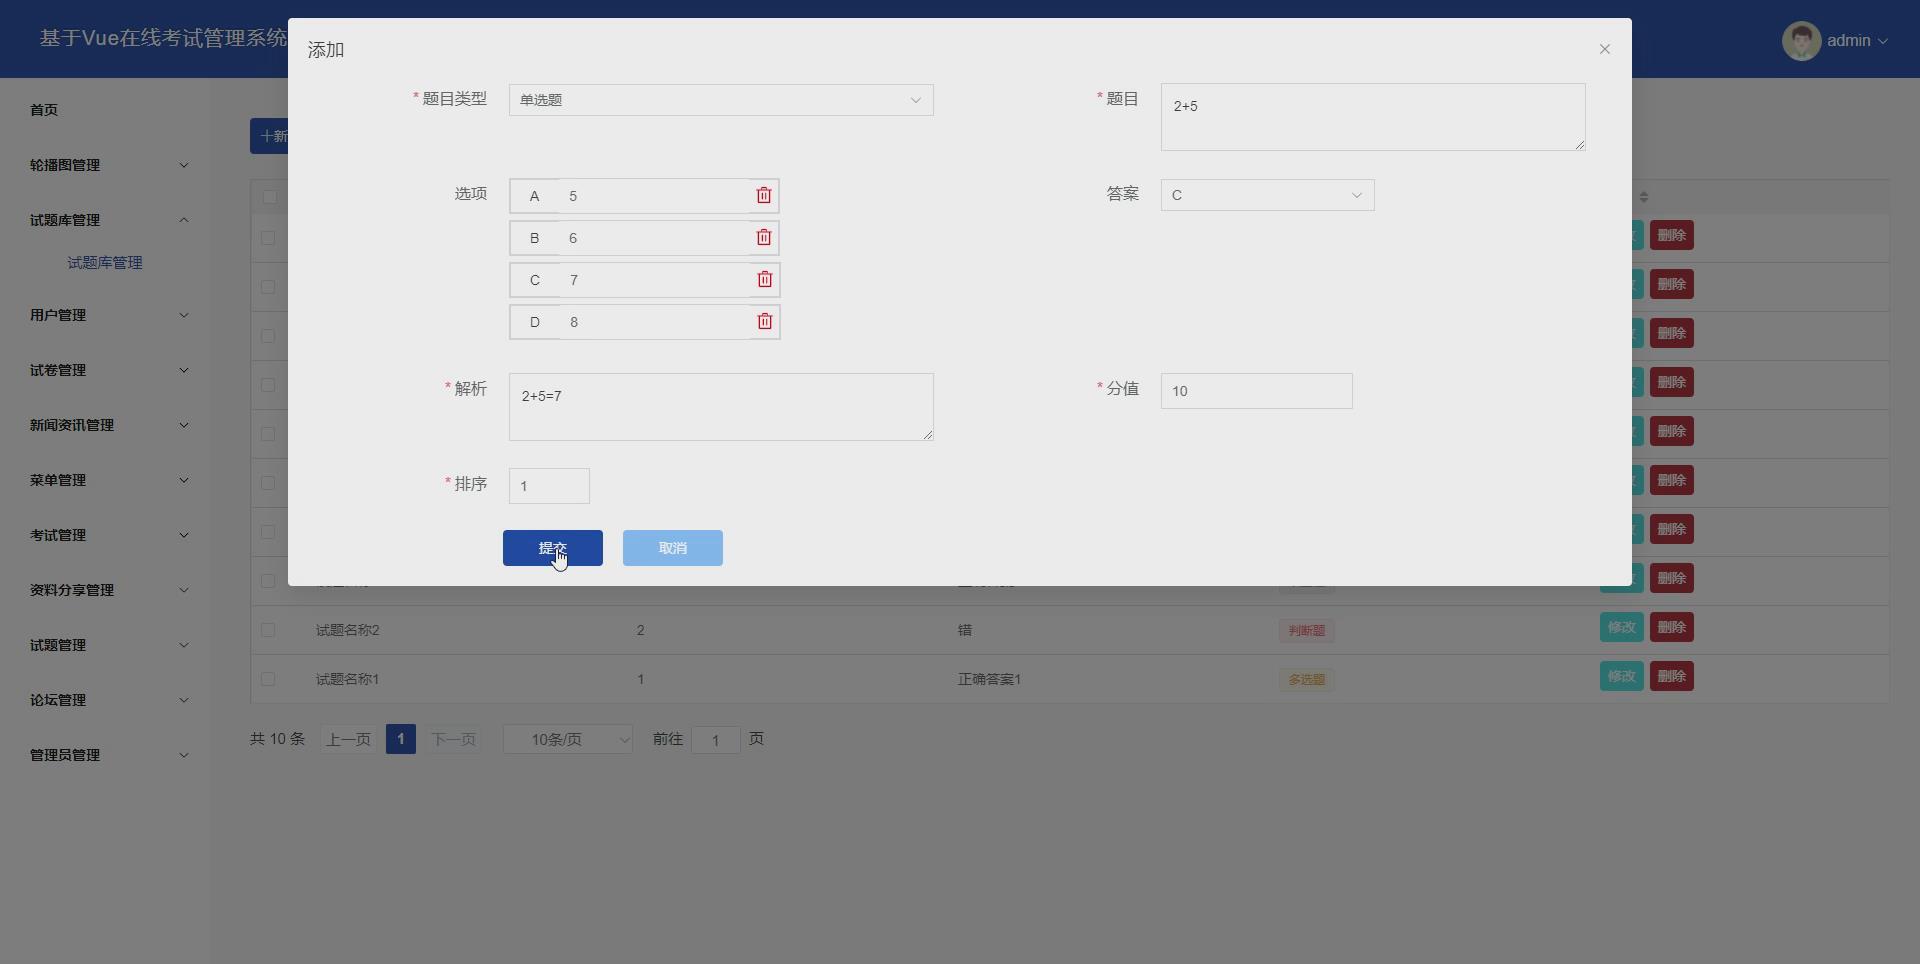
Task: Expand the 用户管理 sidebar section
Action: pyautogui.click(x=105, y=314)
